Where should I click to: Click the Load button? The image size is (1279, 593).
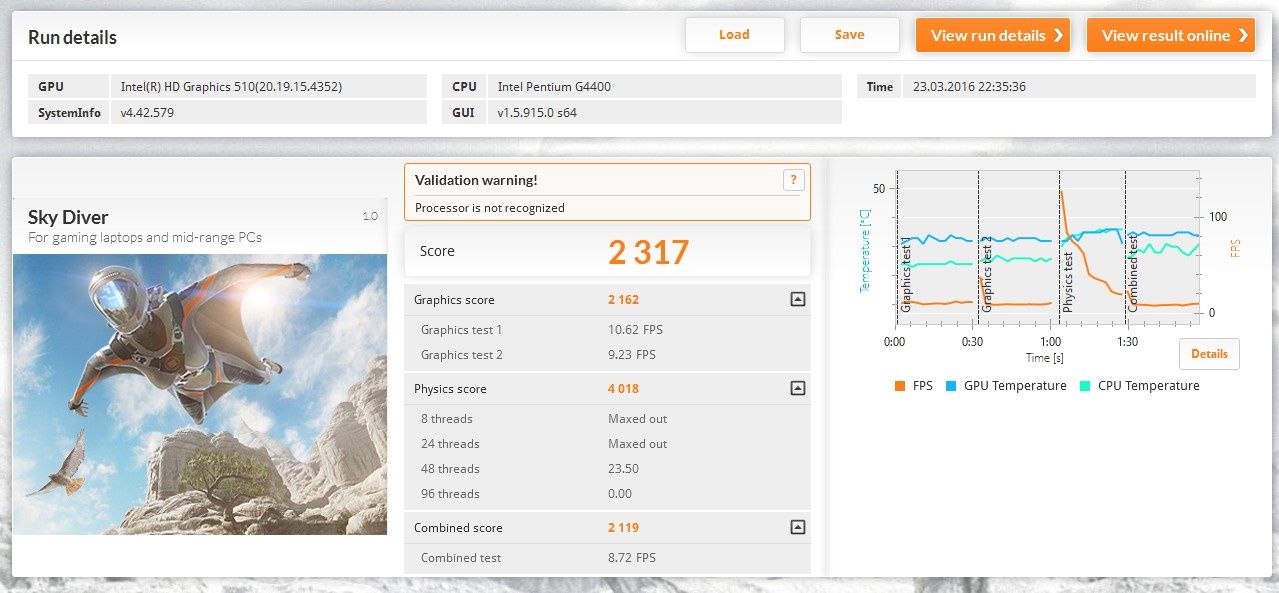[x=734, y=35]
